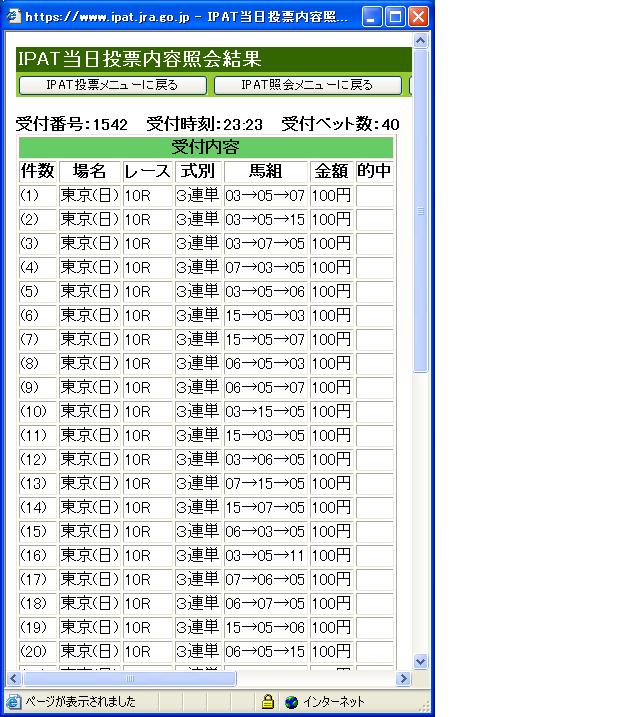Click the ページが表示されました status text
This screenshot has width=640, height=717.
[x=80, y=701]
